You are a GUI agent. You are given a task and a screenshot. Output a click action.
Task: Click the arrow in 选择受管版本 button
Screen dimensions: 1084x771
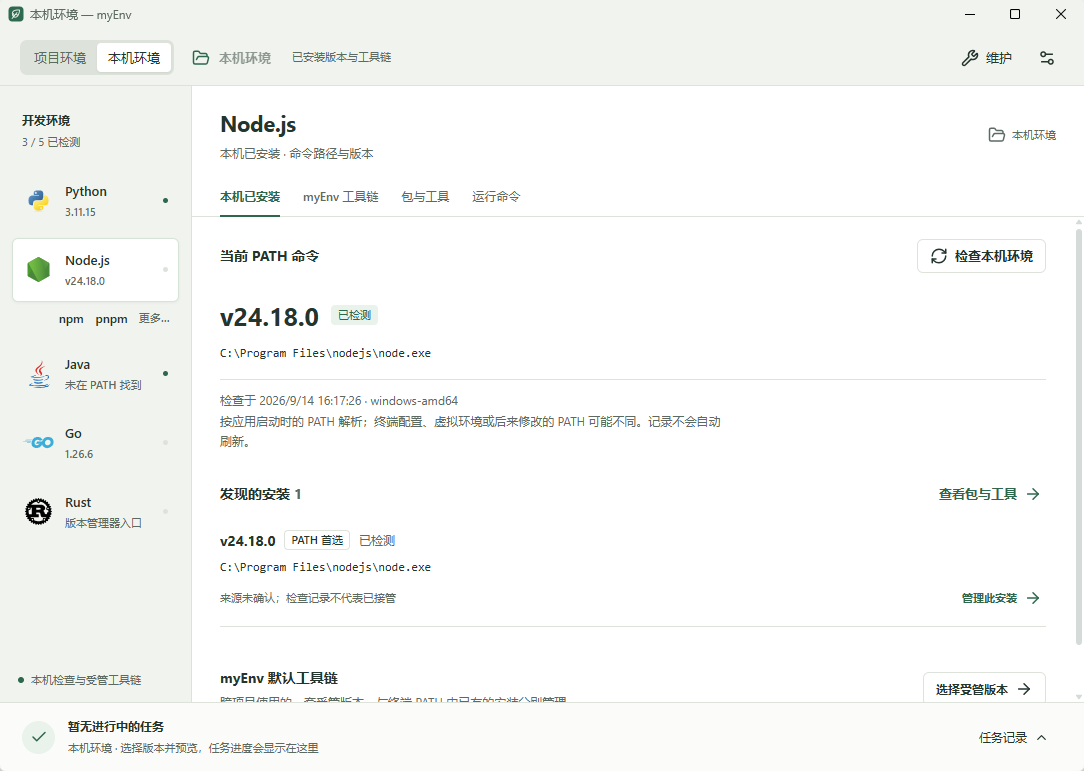[1024, 689]
